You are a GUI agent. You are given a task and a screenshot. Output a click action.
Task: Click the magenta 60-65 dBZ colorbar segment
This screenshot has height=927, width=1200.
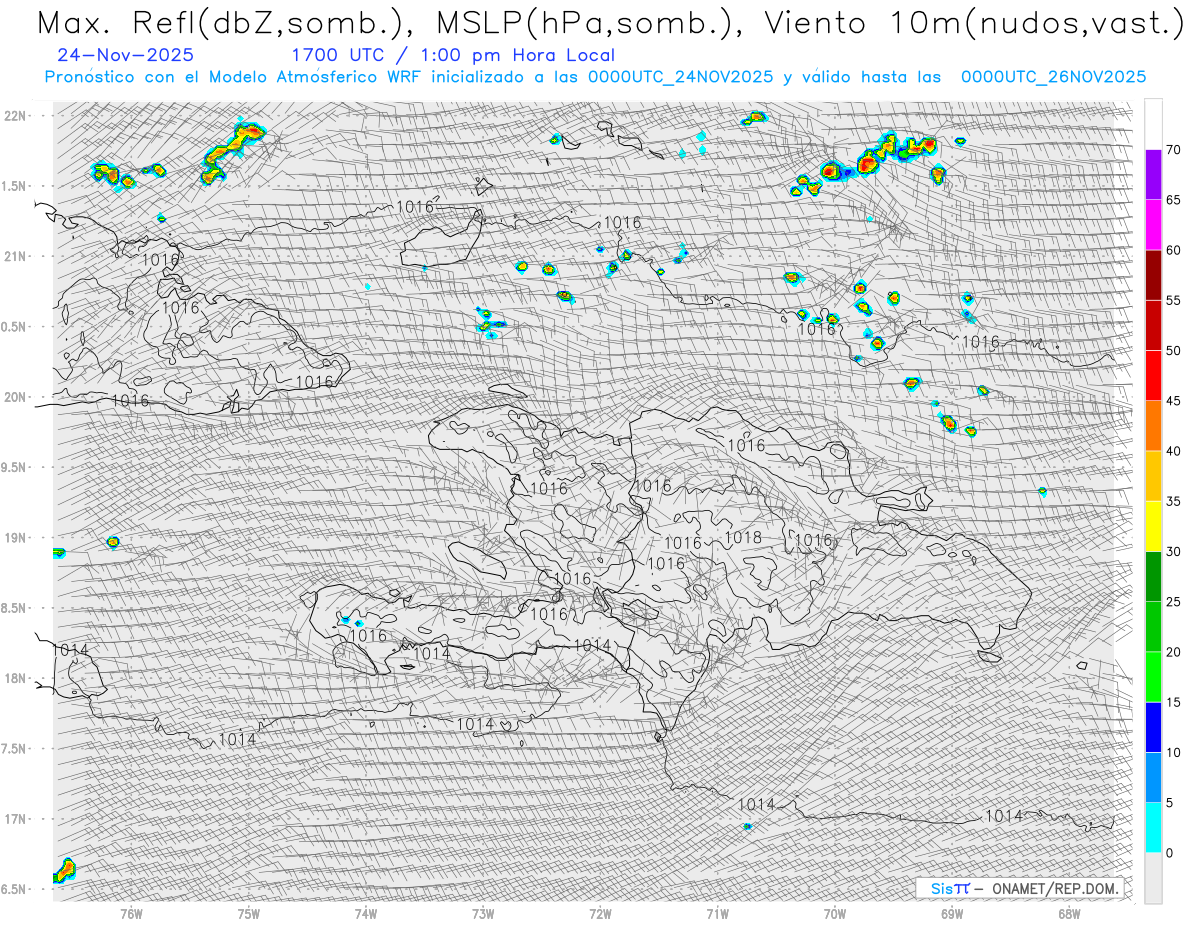(1153, 225)
